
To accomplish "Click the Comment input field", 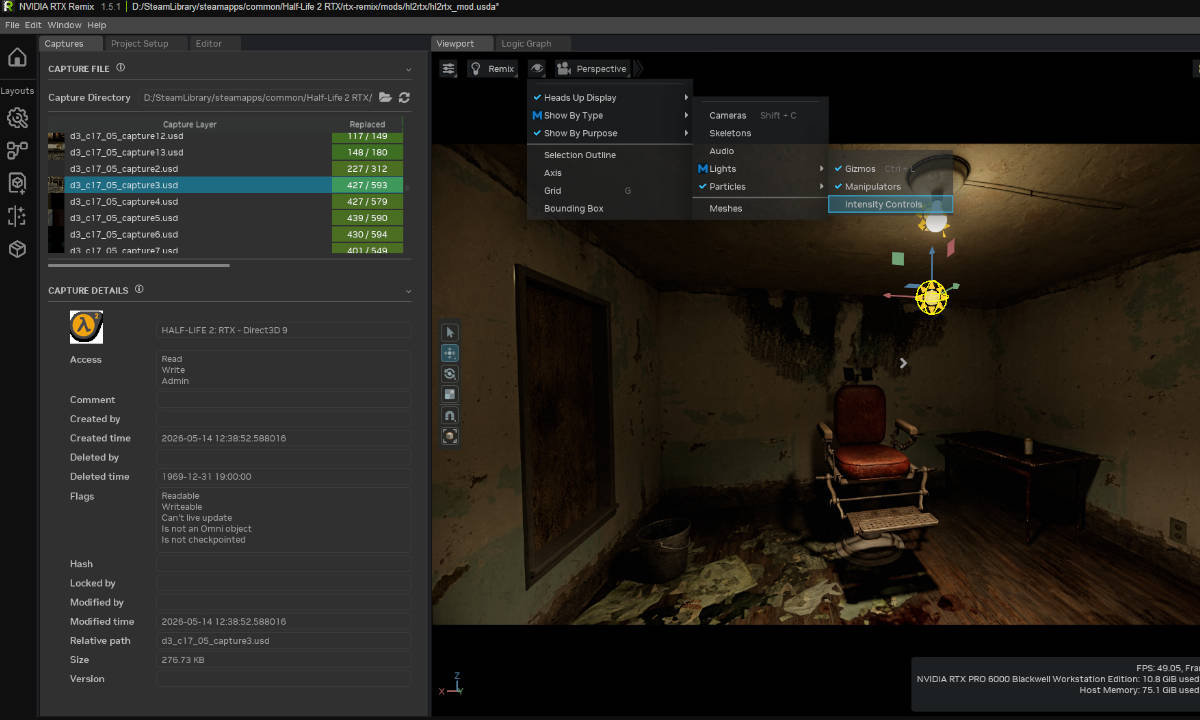I will pos(283,400).
